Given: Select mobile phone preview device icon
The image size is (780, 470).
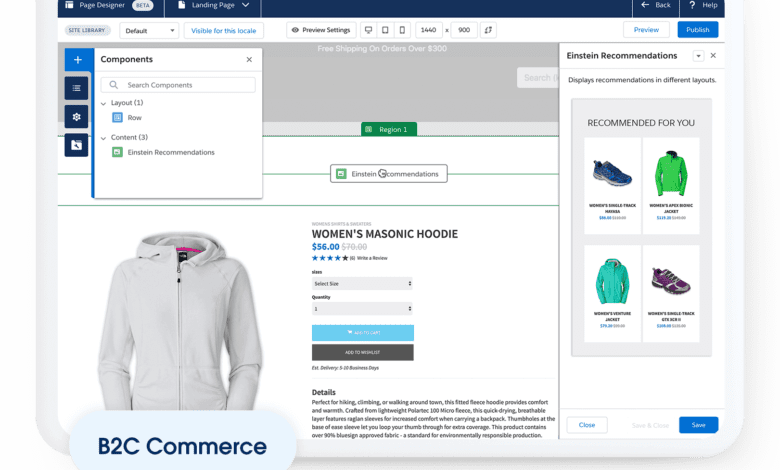Looking at the screenshot, I should click(402, 30).
